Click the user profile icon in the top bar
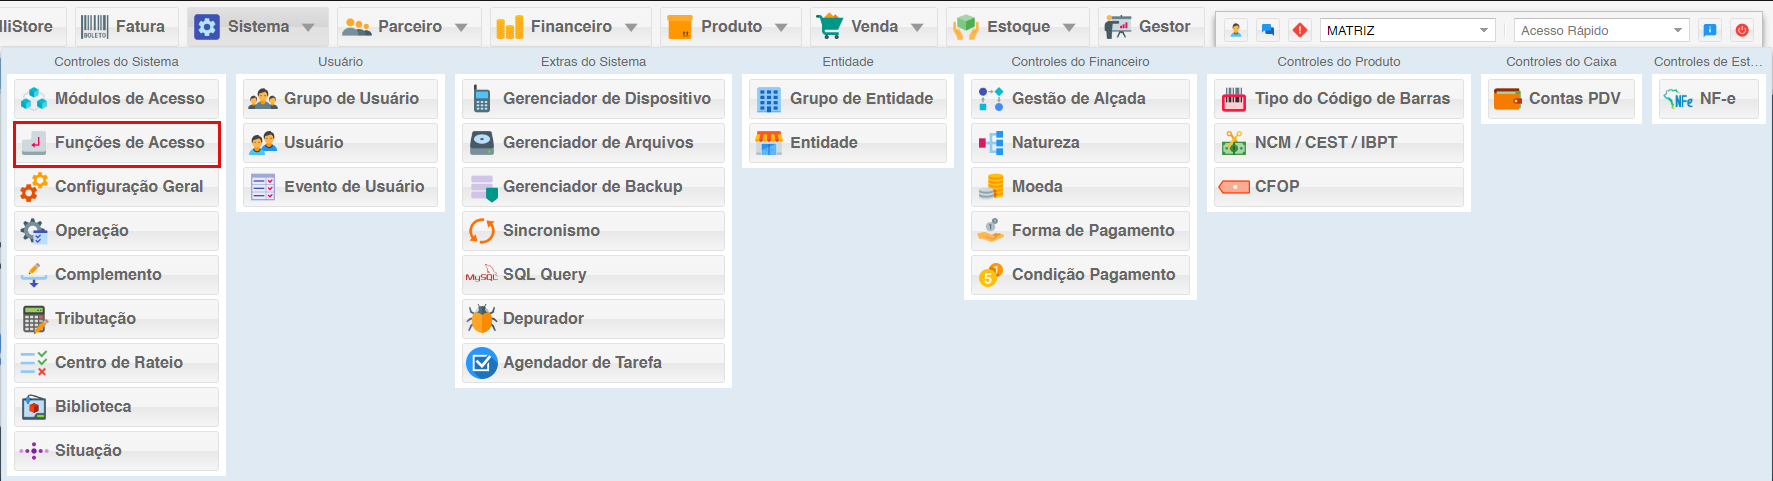 [1236, 30]
